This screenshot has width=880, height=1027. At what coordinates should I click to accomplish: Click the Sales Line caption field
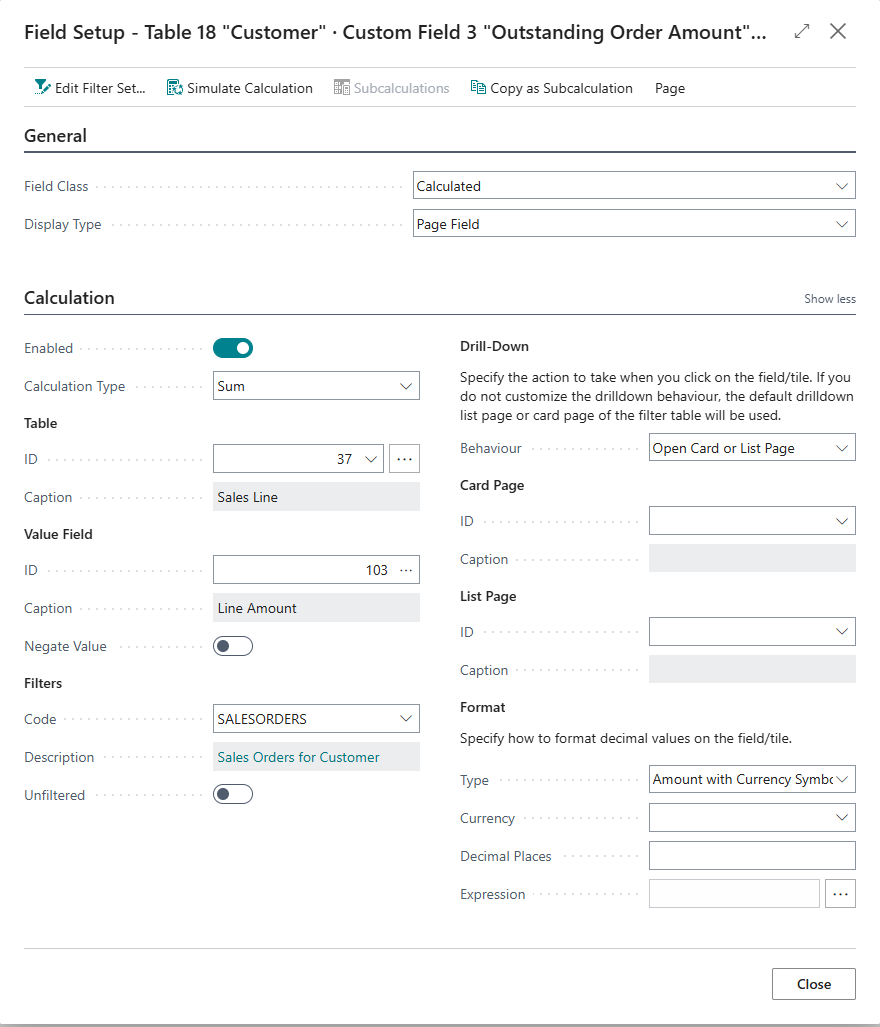coord(316,496)
